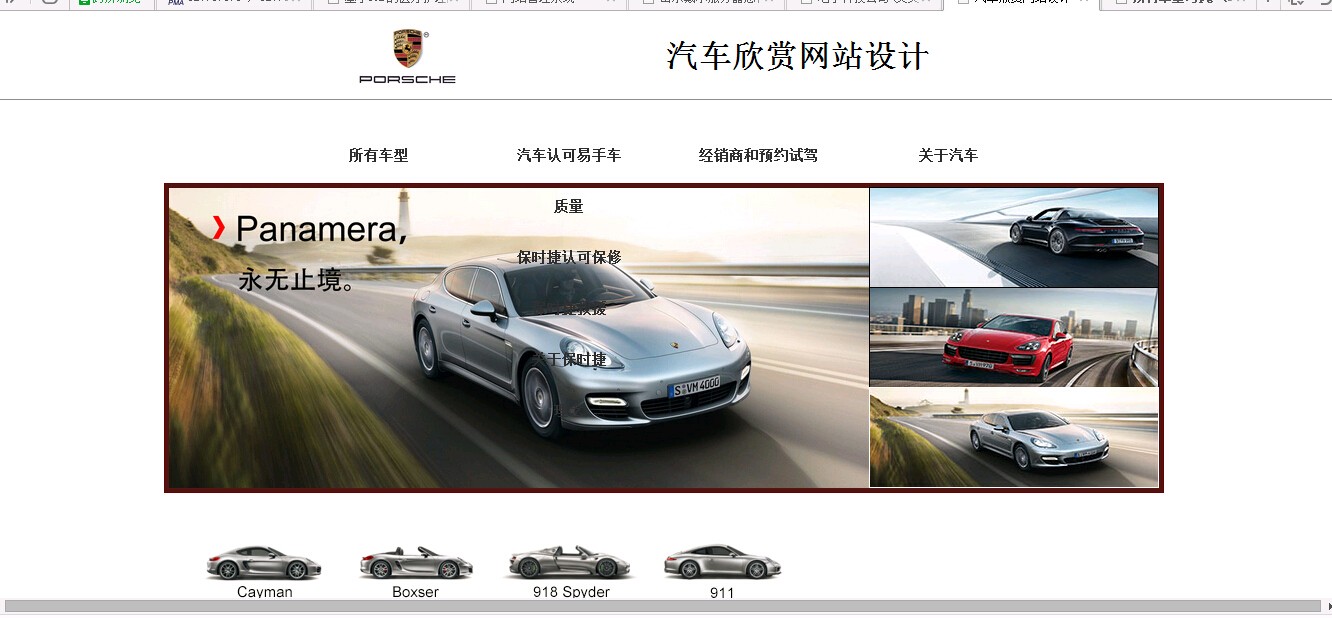The height and width of the screenshot is (618, 1332).
Task: Open the 关于汽车 menu
Action: point(948,155)
